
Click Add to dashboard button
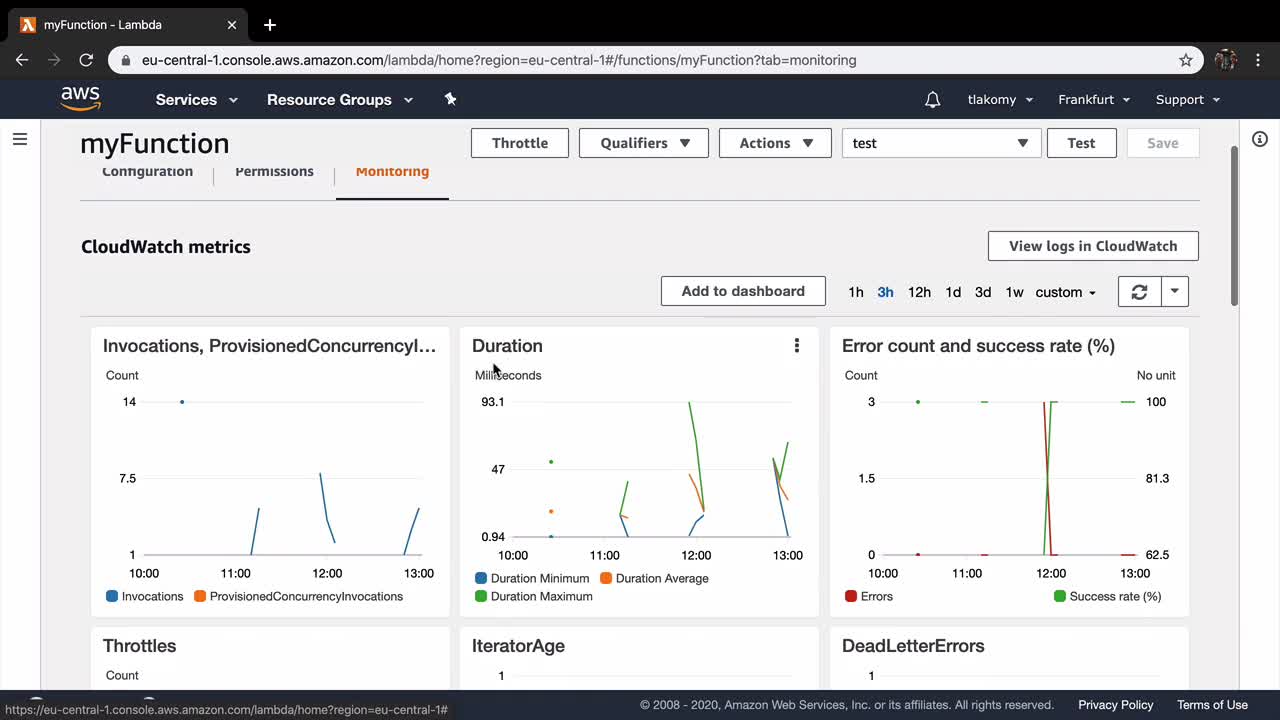click(x=743, y=291)
